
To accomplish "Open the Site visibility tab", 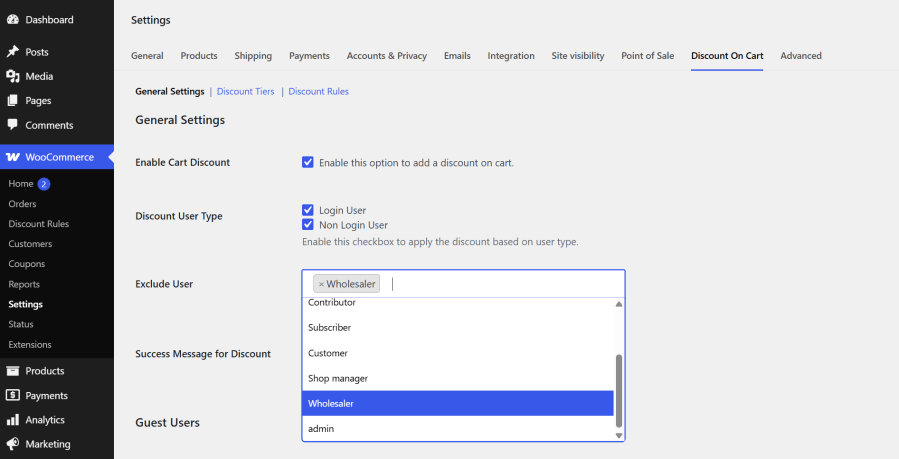I will (577, 56).
